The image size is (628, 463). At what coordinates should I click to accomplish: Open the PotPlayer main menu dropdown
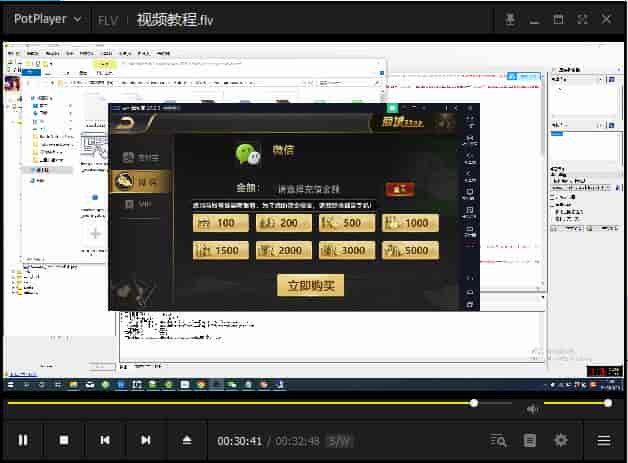[x=47, y=19]
